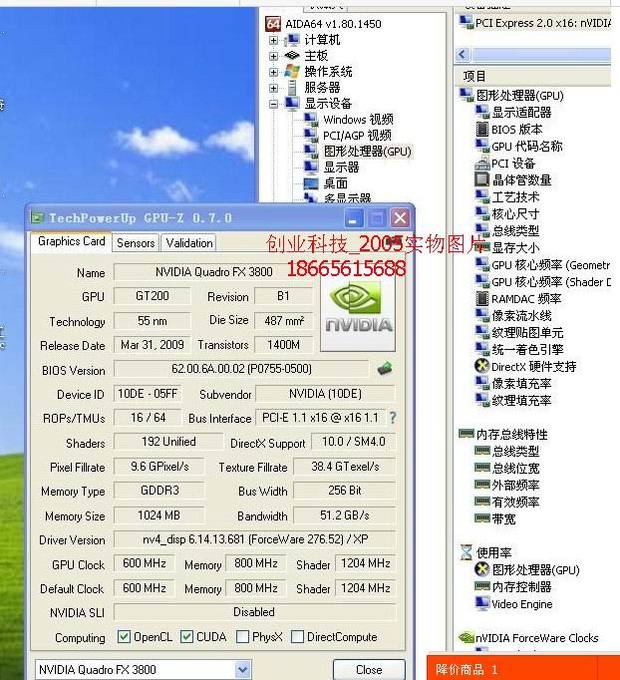This screenshot has width=620, height=680.
Task: Select the 主板 motherboard icon
Action: [292, 56]
